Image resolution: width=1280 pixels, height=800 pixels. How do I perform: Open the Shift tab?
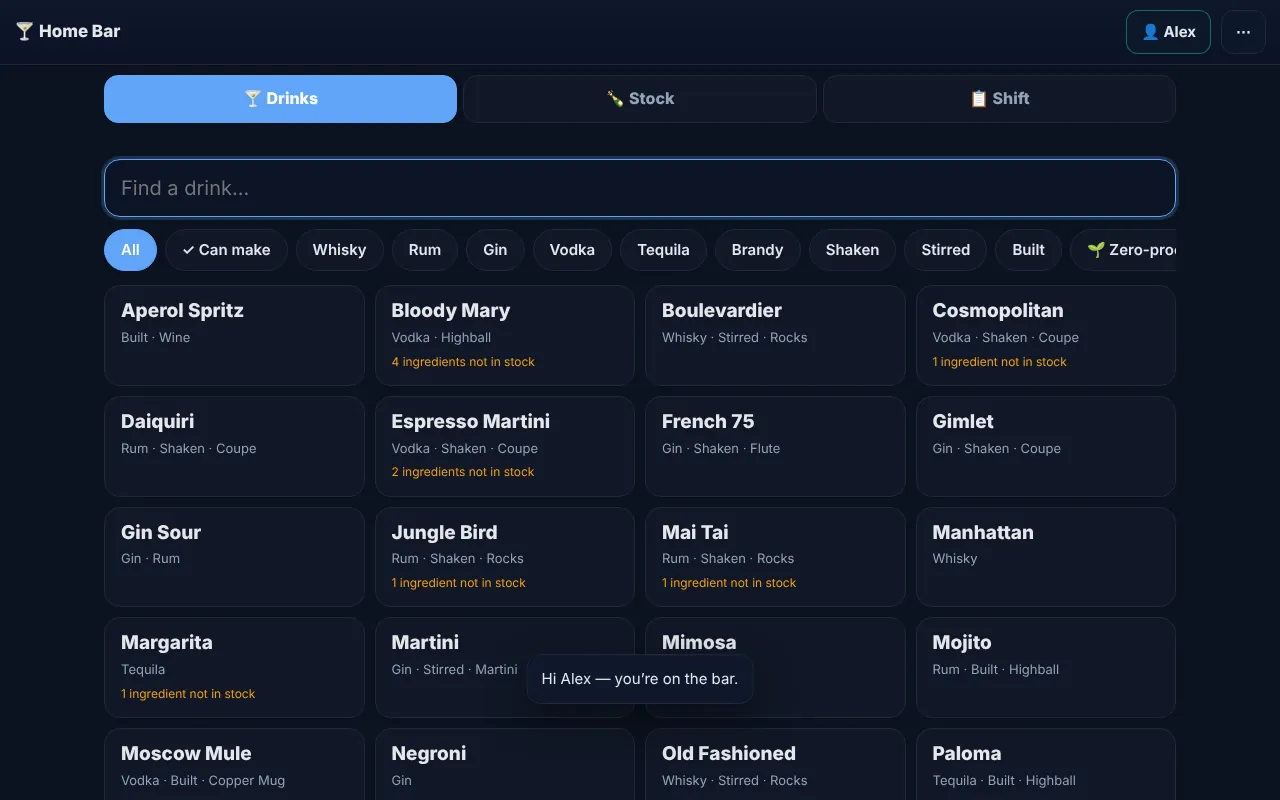pyautogui.click(x=999, y=99)
